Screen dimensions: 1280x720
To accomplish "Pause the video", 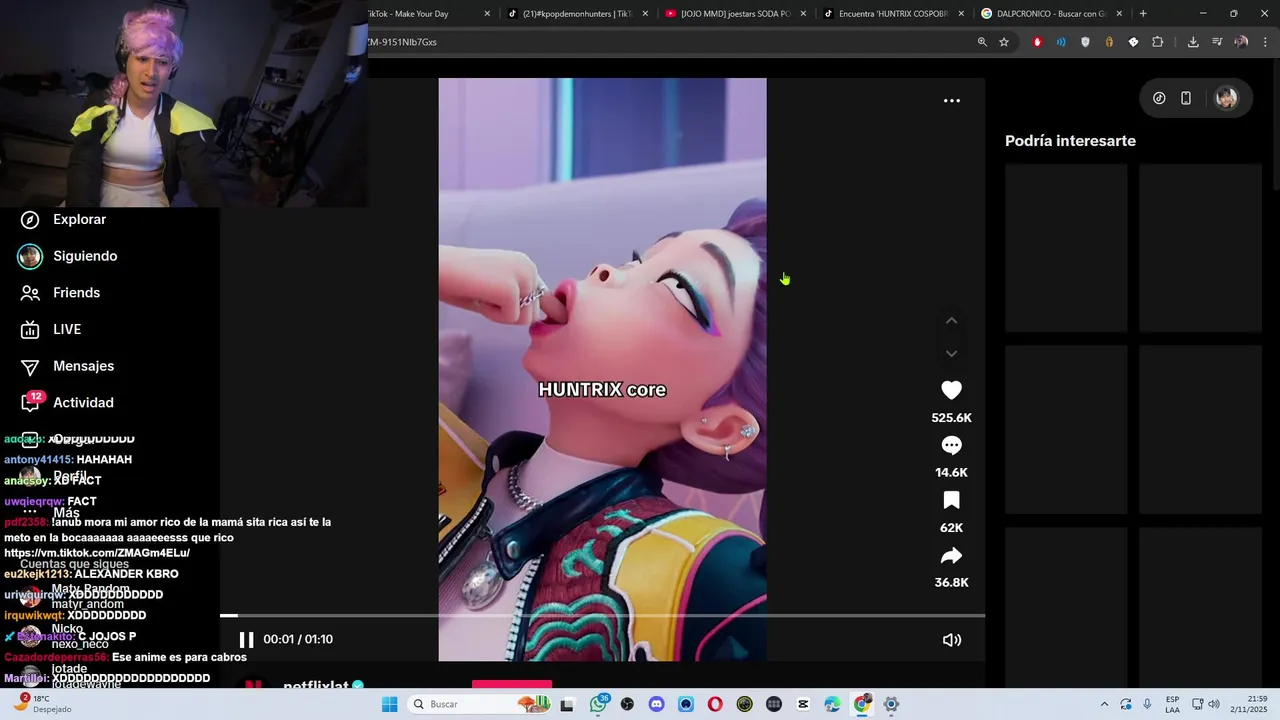I will coord(246,640).
